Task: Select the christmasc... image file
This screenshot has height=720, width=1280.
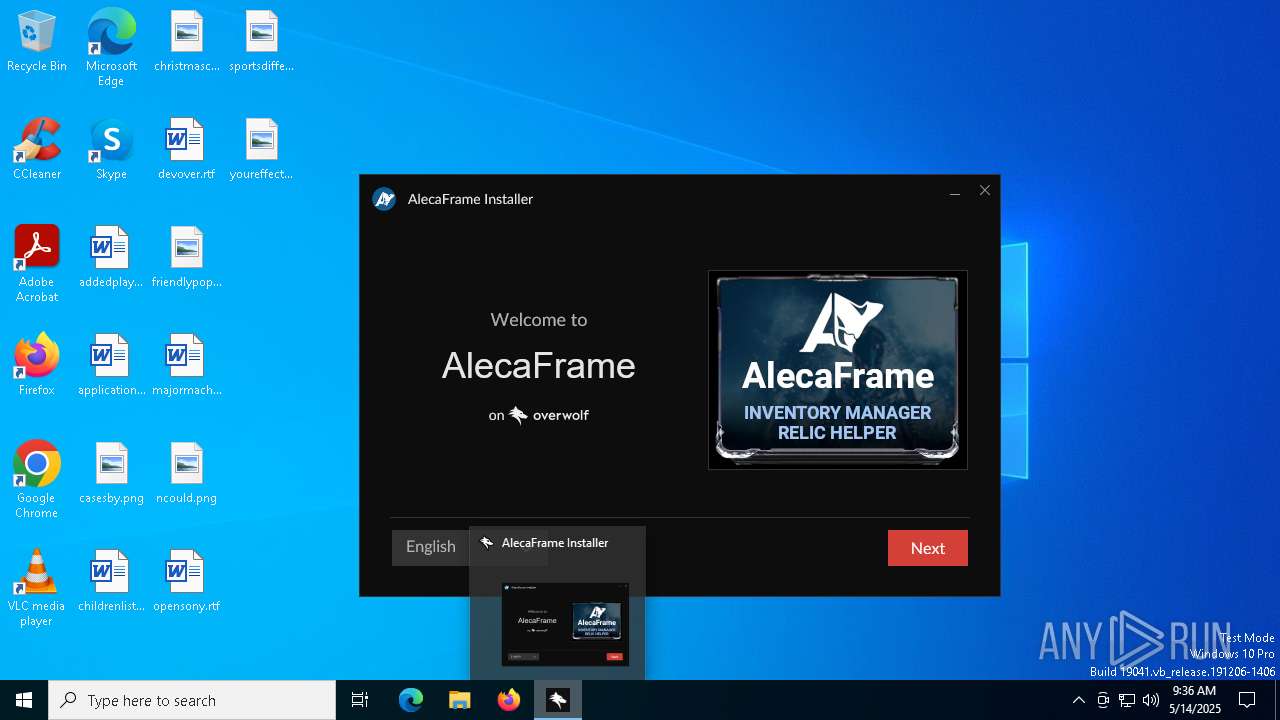Action: (186, 41)
